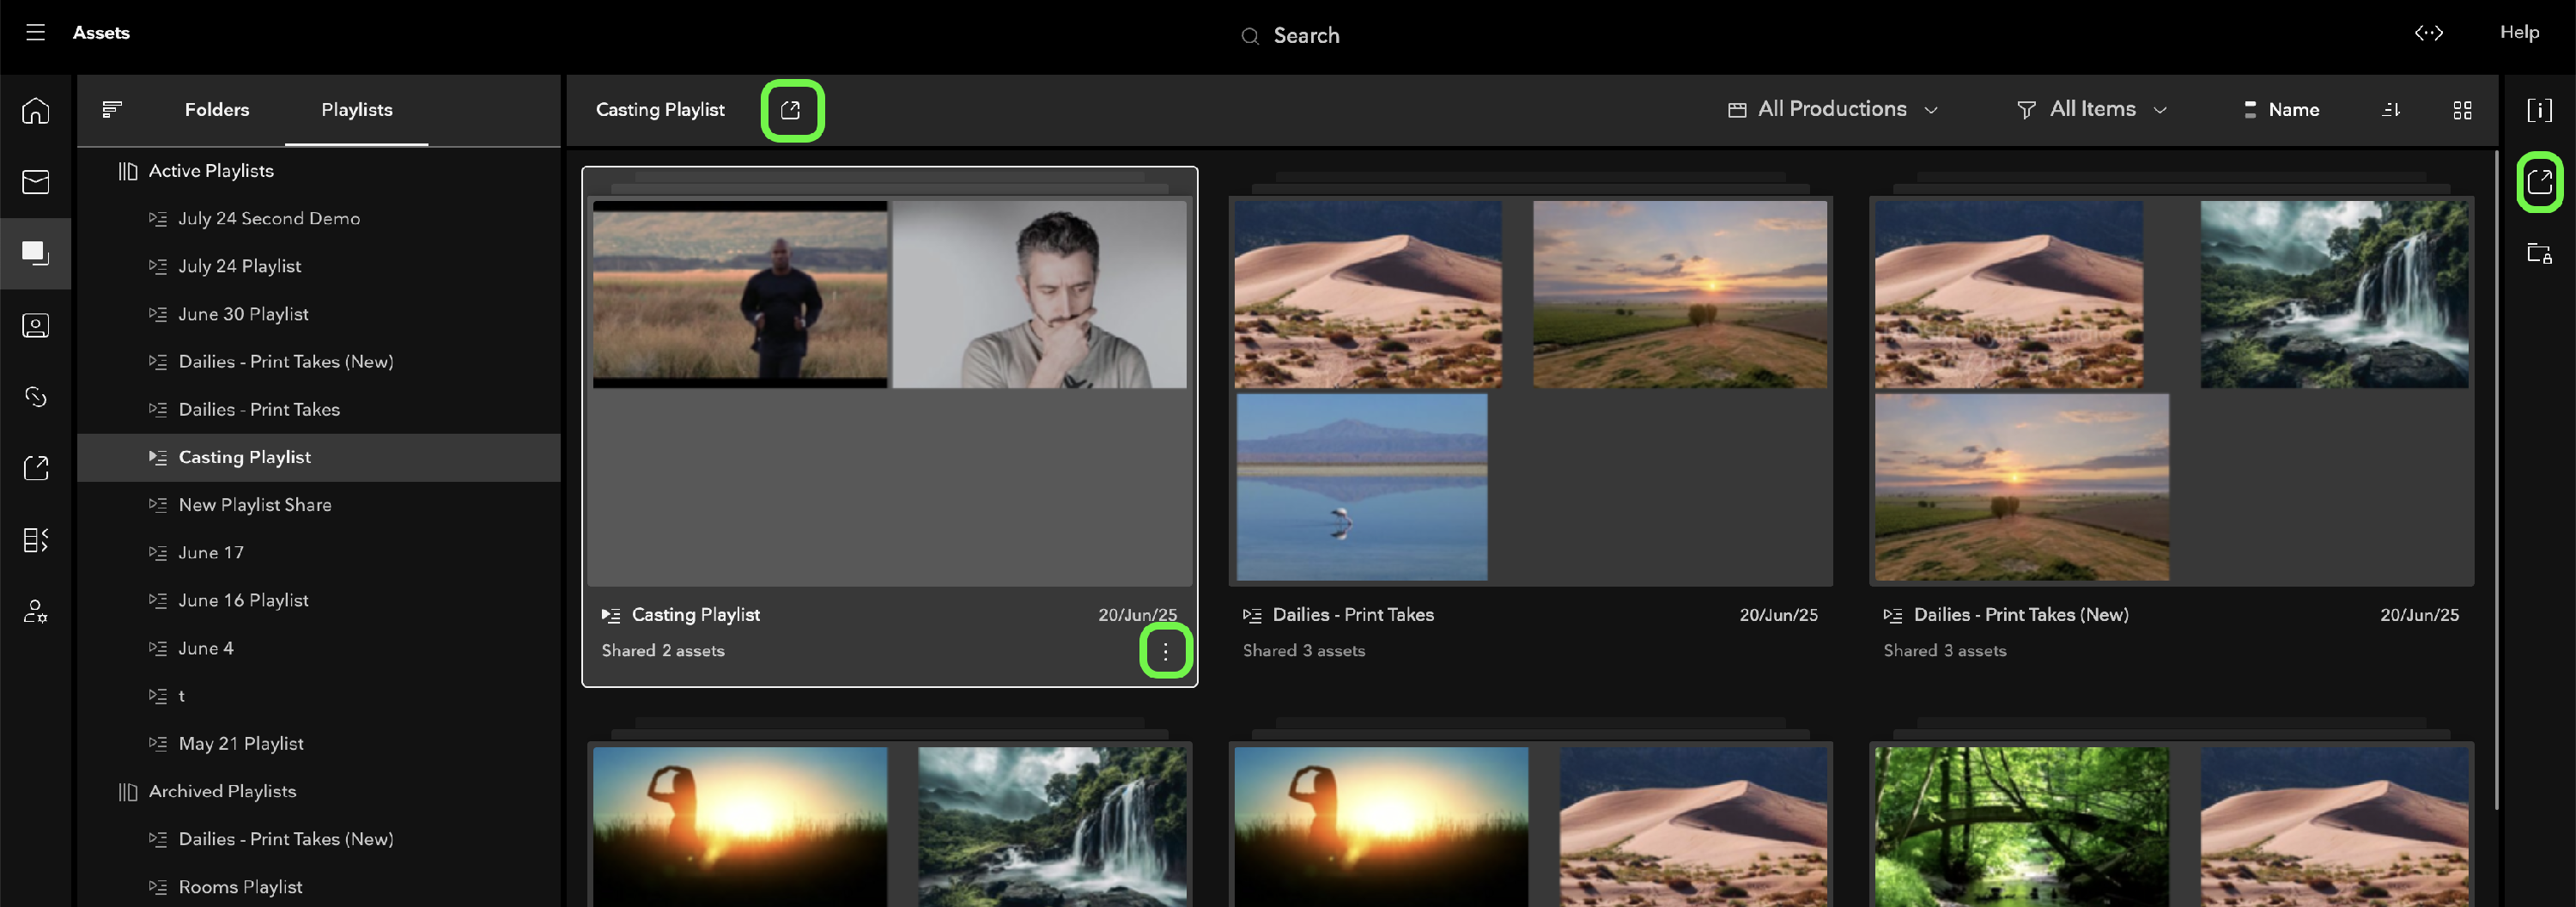Click the share icon in right sidebar
This screenshot has width=2576, height=907.
tap(2539, 182)
